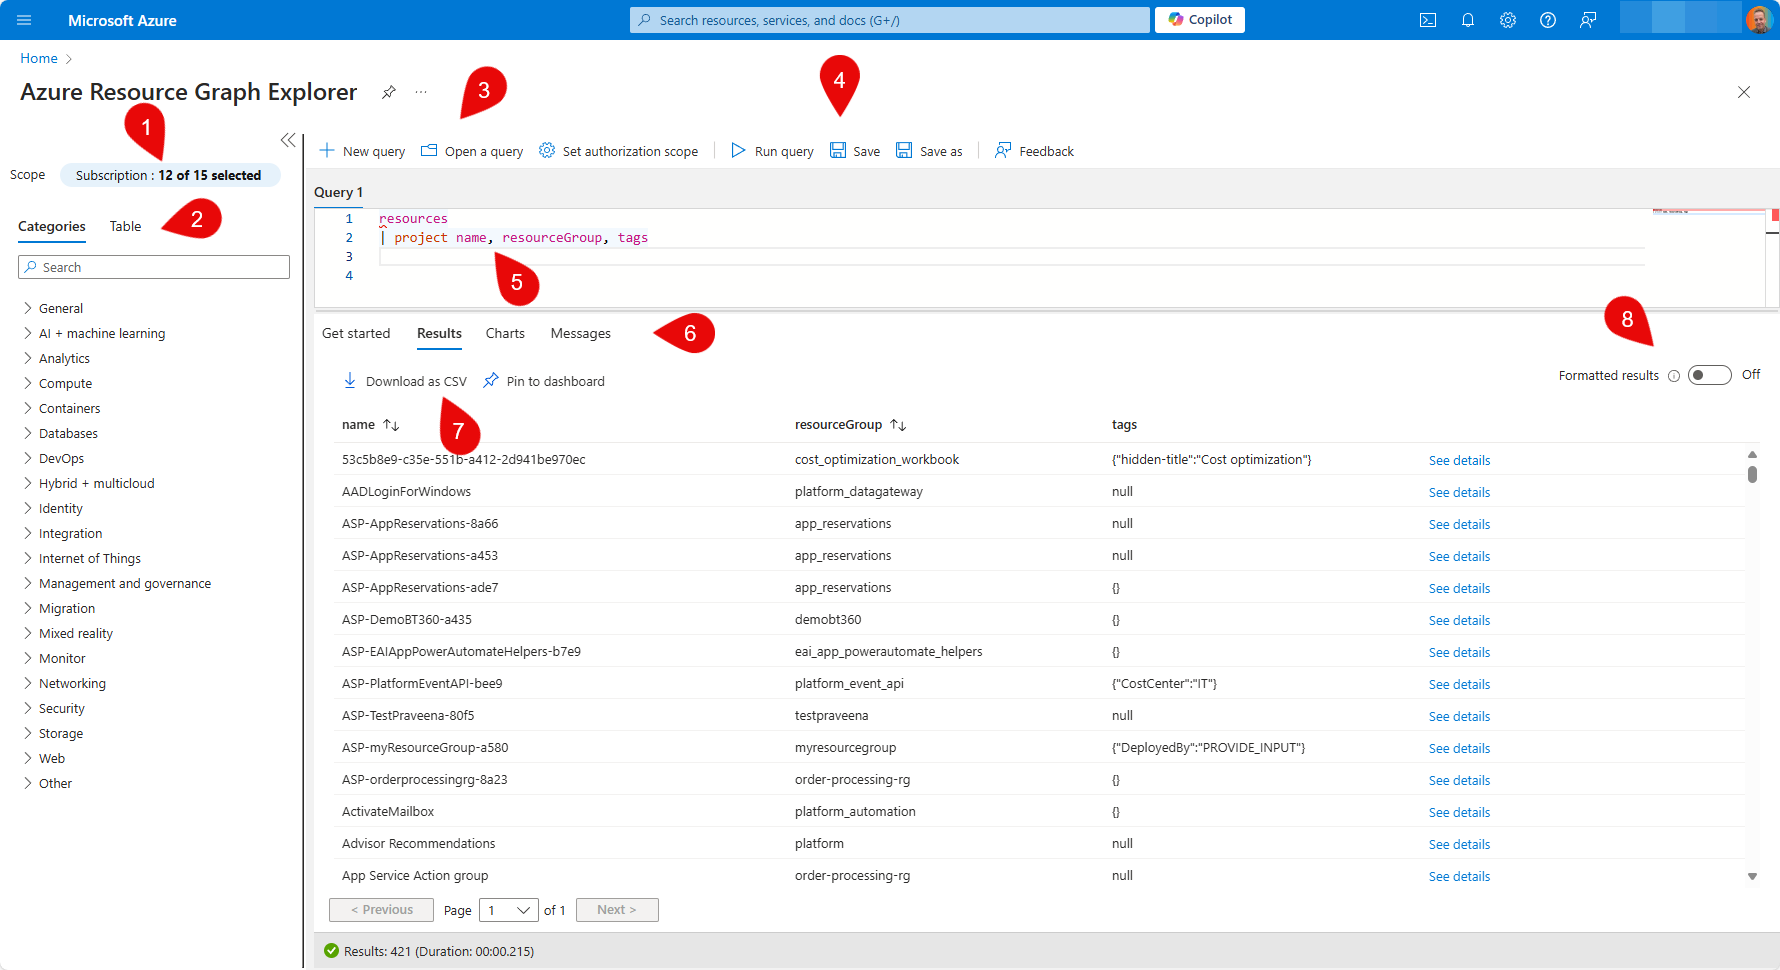This screenshot has height=970, width=1780.
Task: Save the current query
Action: (855, 150)
